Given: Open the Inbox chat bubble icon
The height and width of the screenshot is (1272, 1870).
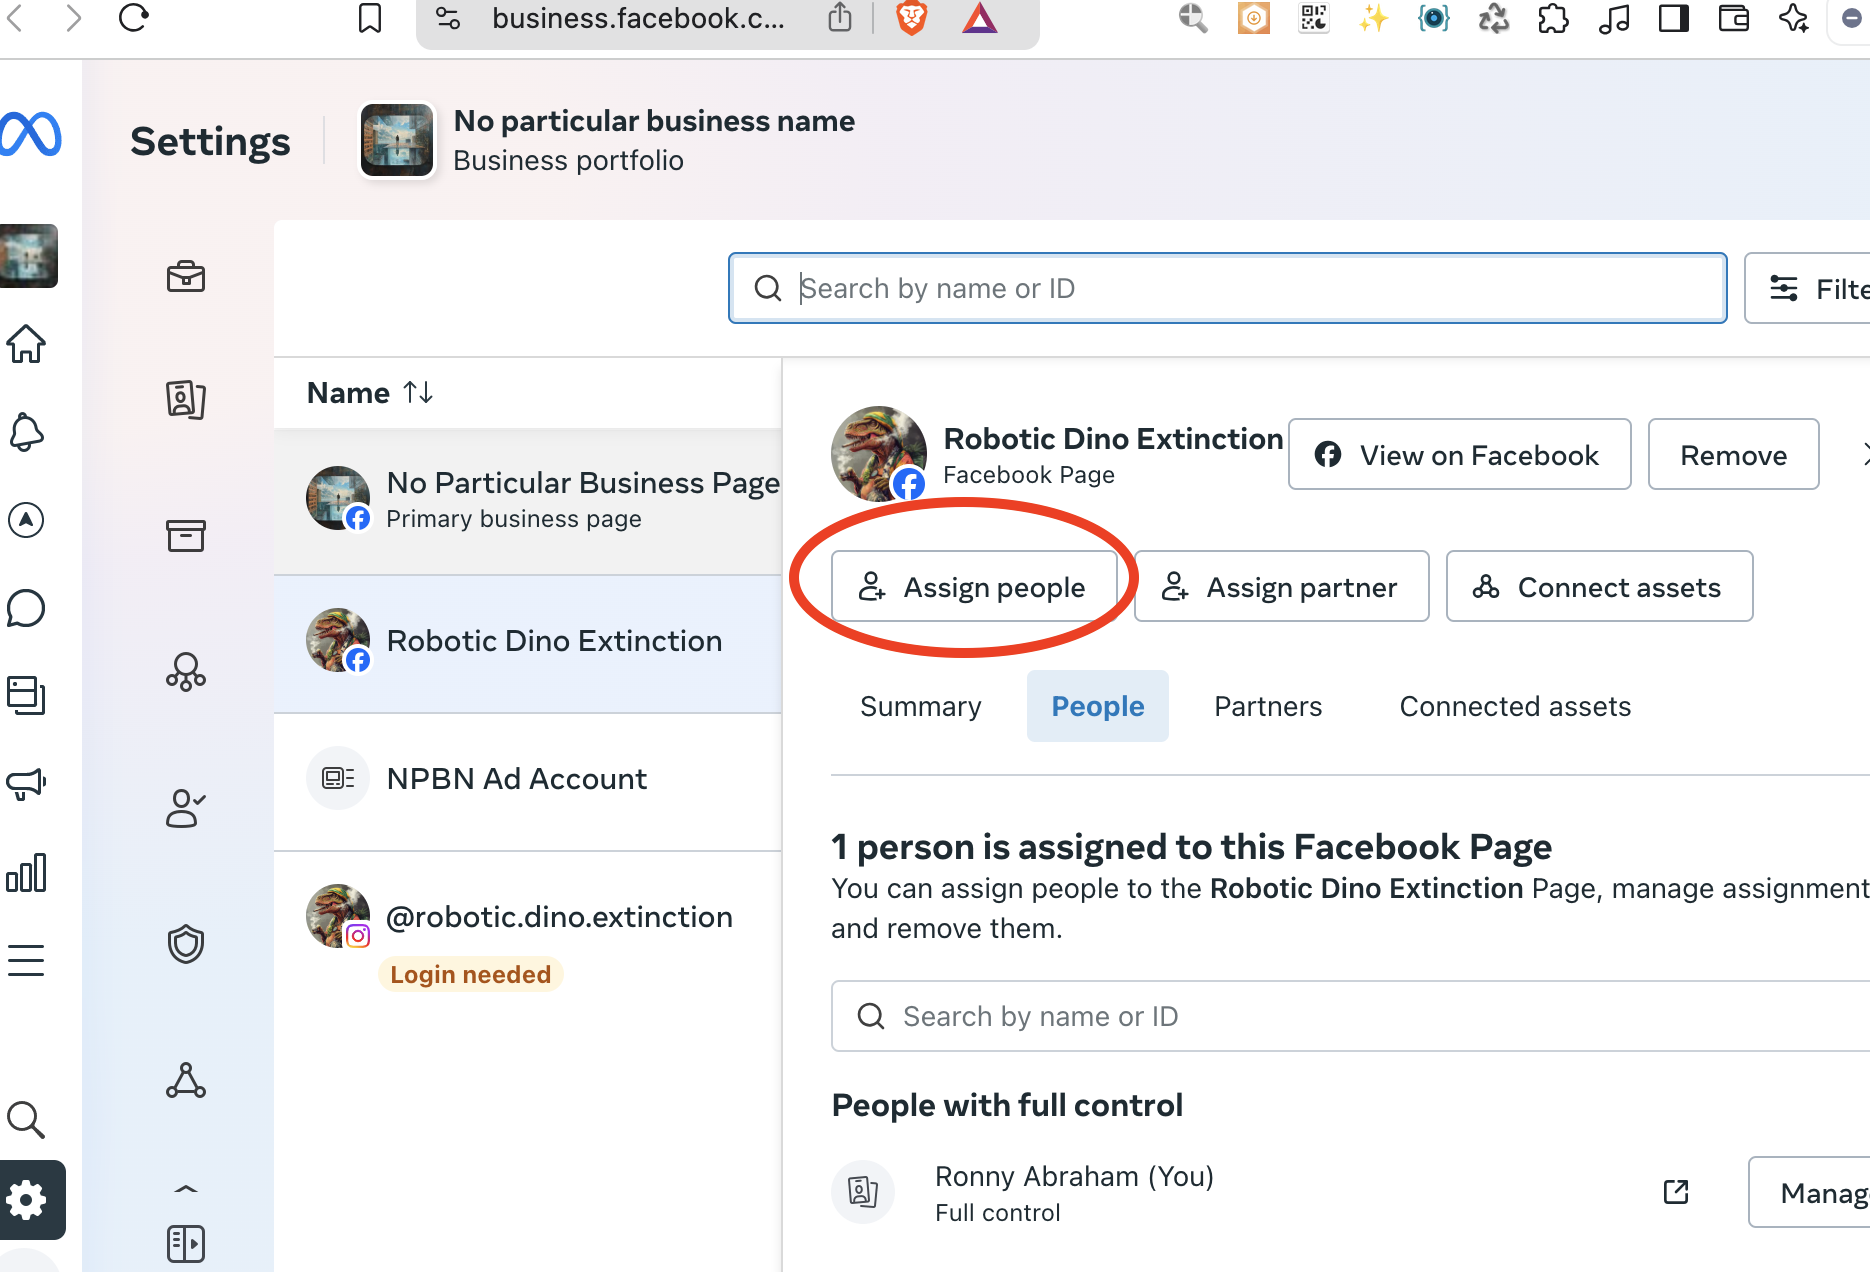Looking at the screenshot, I should [27, 608].
